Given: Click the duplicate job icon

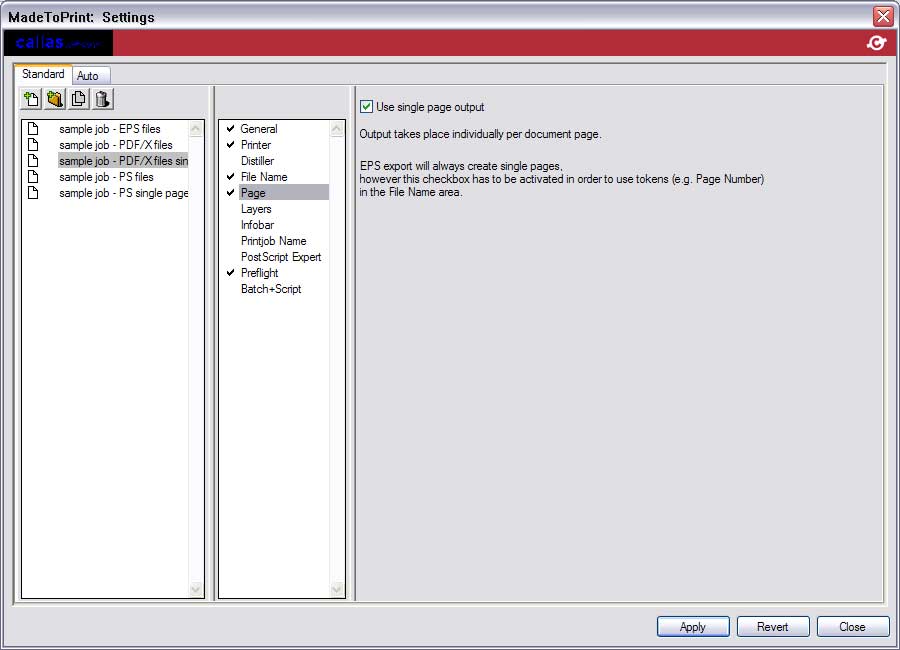Looking at the screenshot, I should click(x=79, y=99).
